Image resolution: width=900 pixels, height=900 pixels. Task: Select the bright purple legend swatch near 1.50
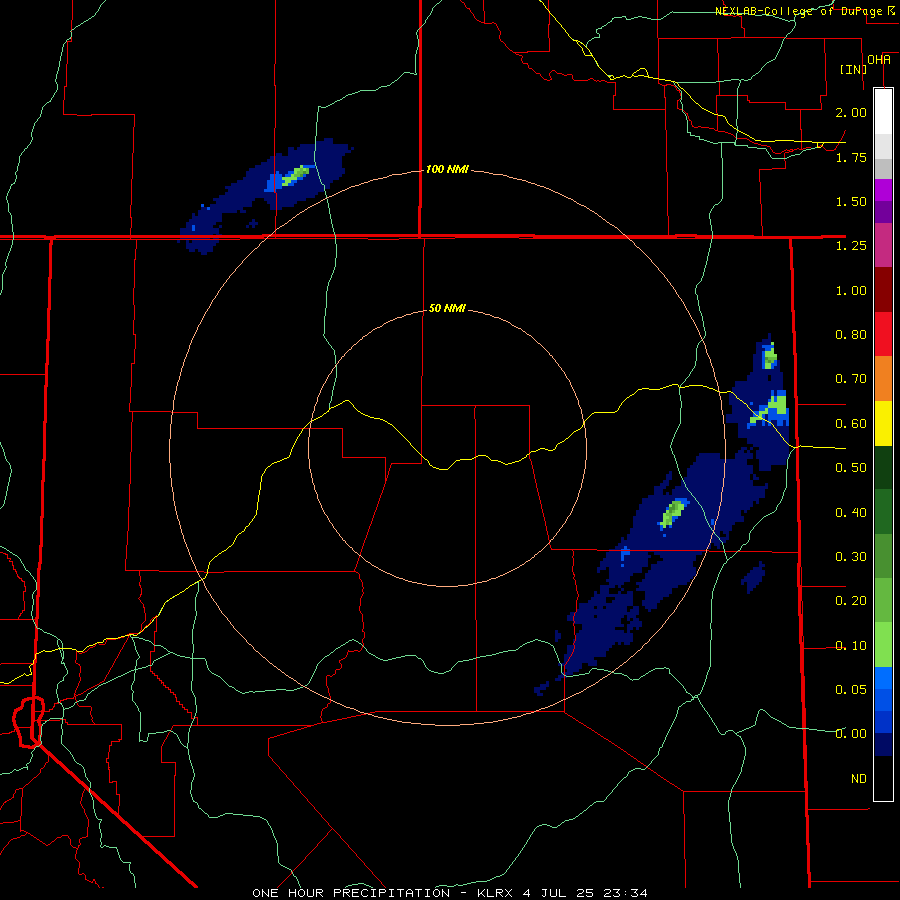pyautogui.click(x=883, y=190)
